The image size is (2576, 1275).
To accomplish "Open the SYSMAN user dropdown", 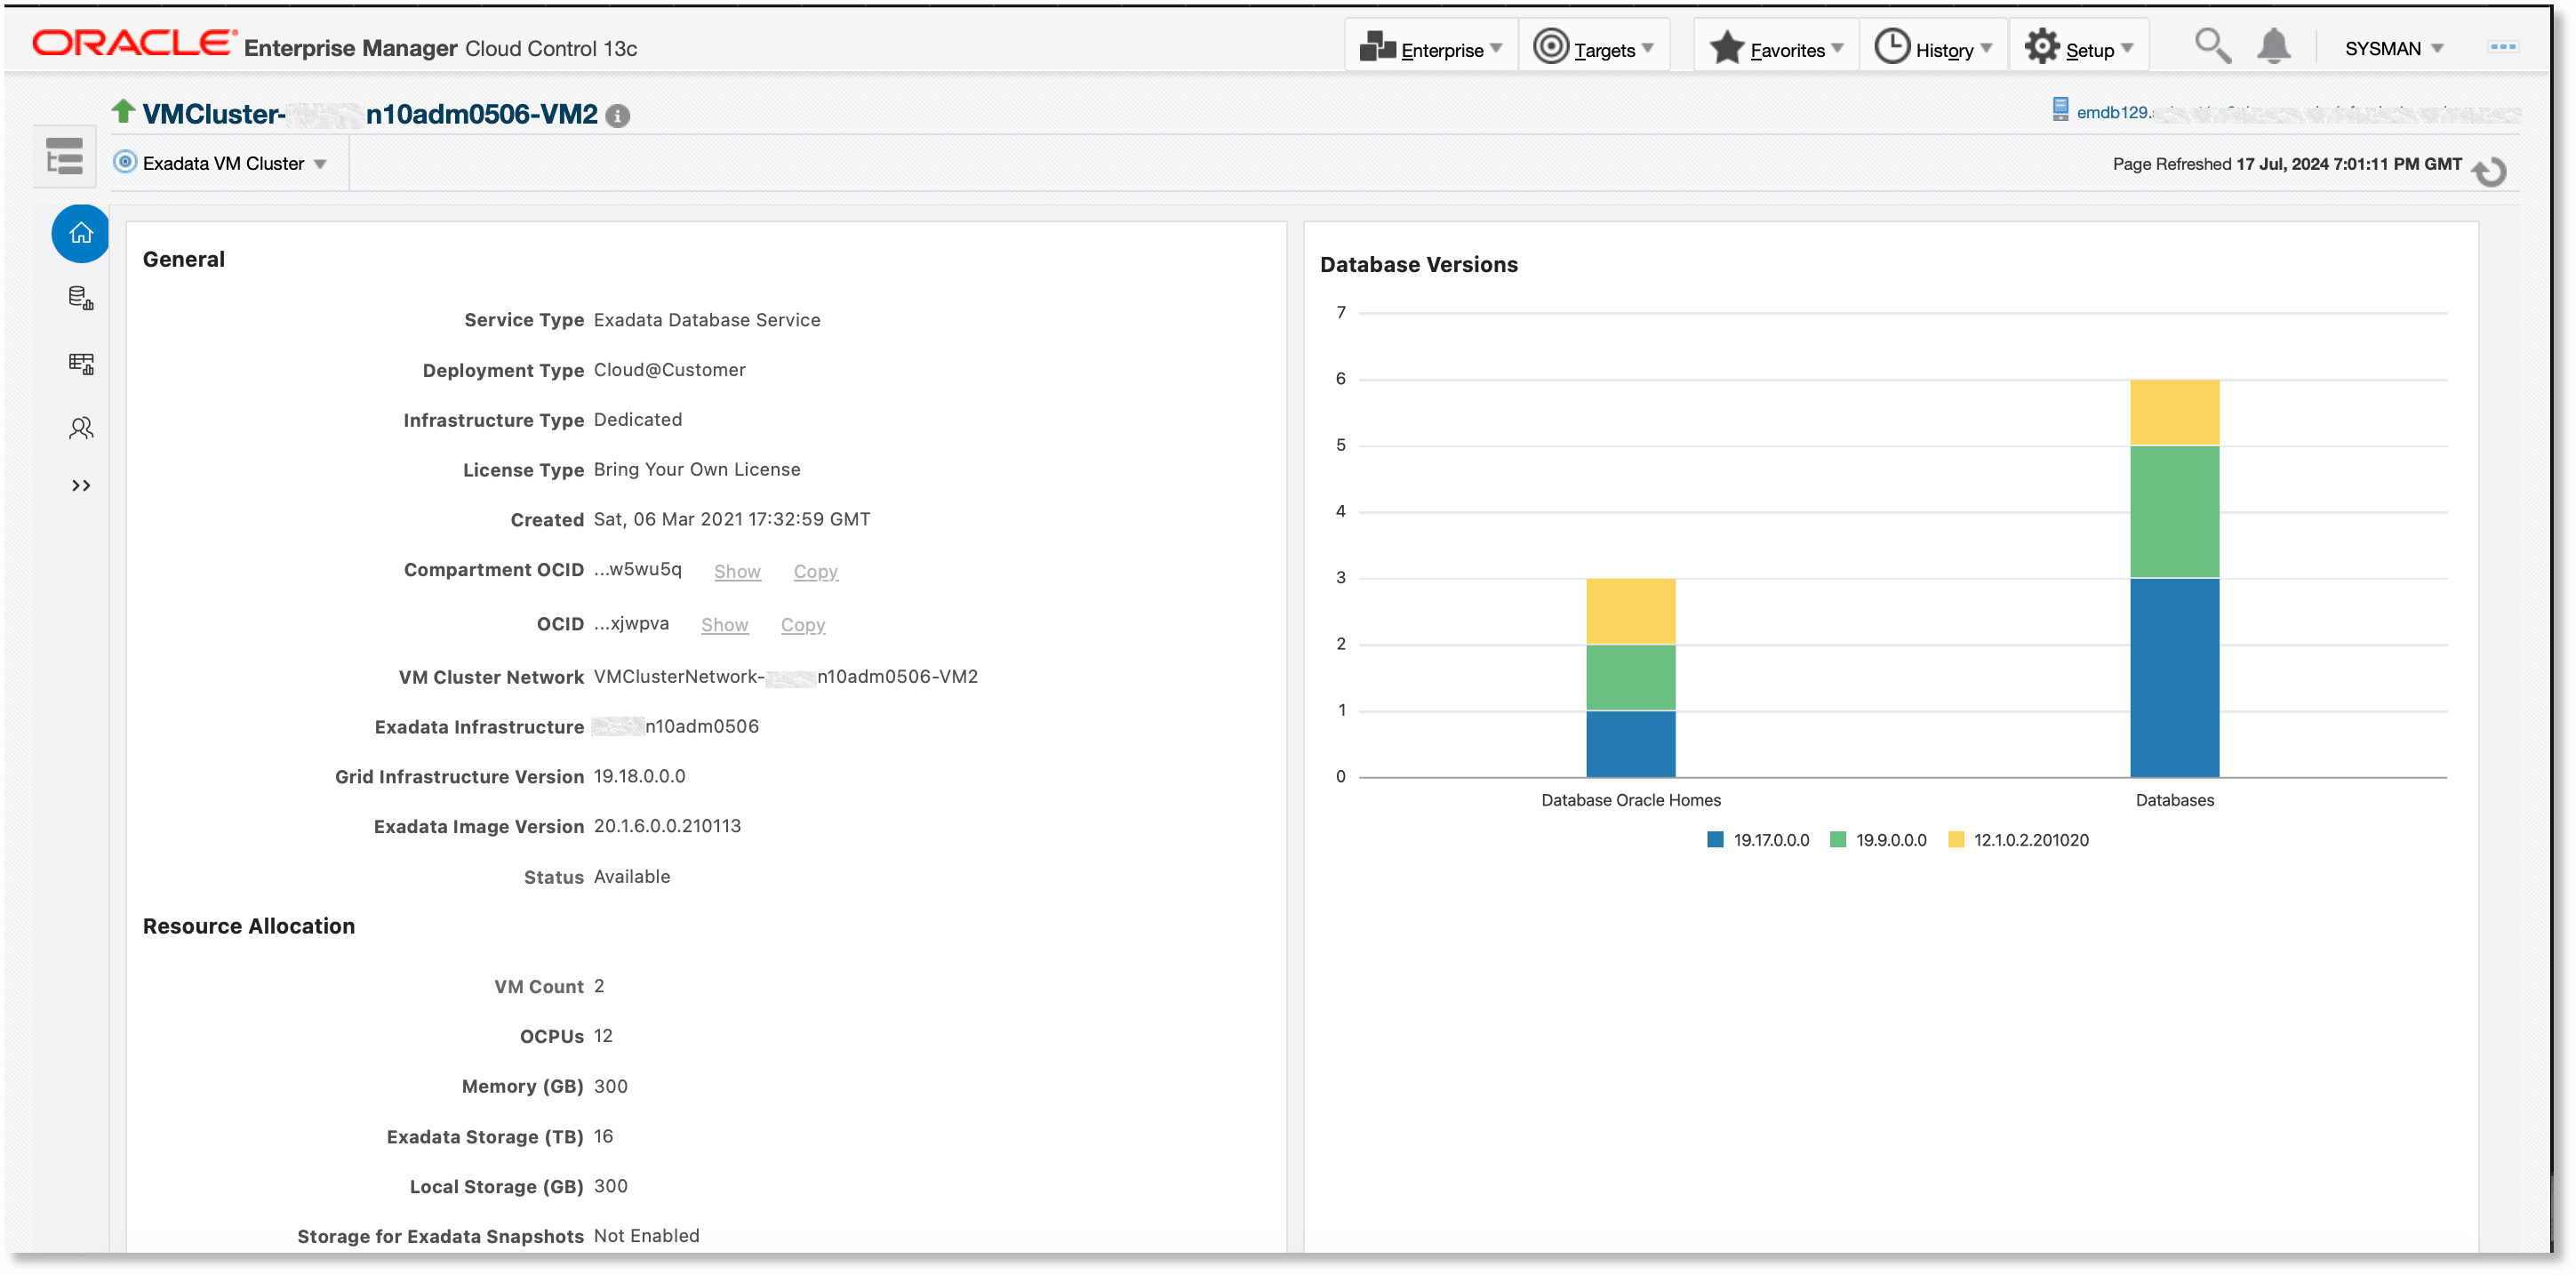I will (2393, 47).
